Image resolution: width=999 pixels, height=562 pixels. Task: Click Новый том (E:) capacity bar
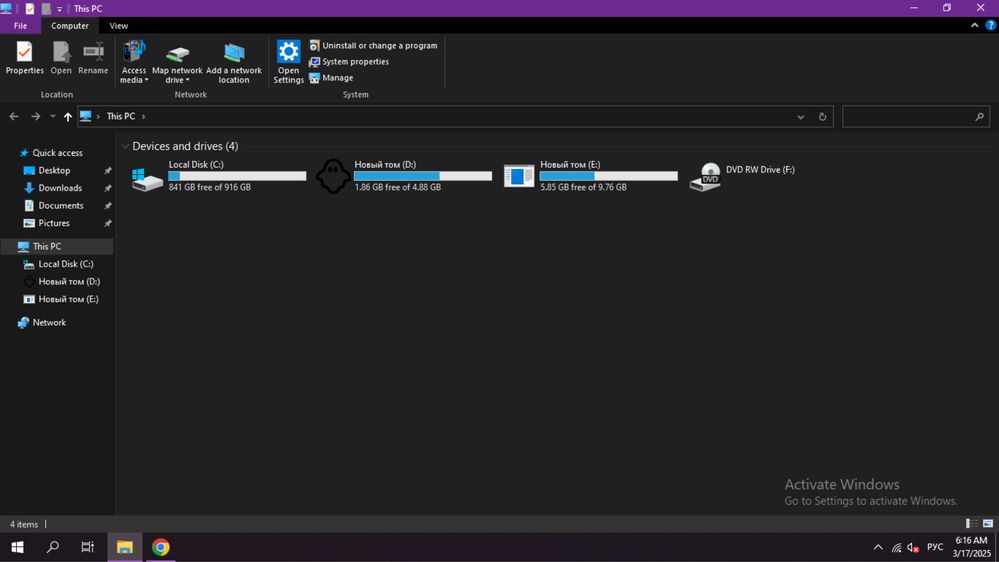pos(608,176)
